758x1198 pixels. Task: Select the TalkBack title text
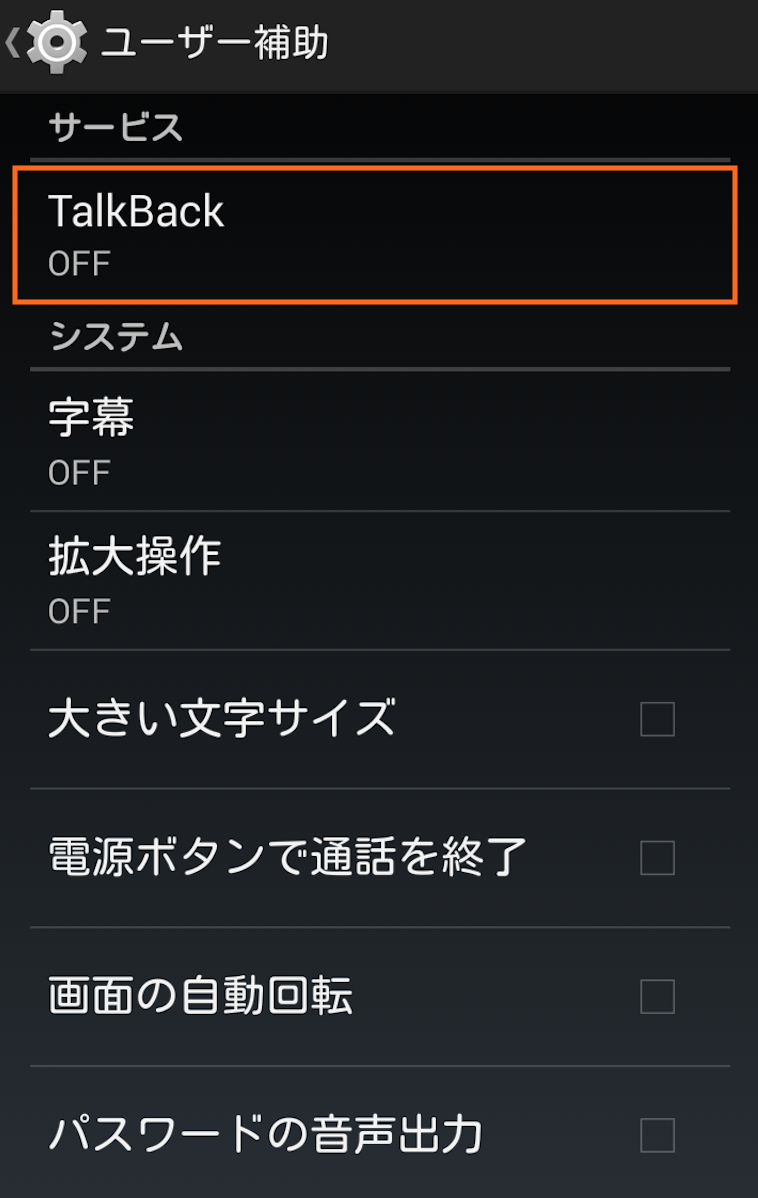point(136,211)
